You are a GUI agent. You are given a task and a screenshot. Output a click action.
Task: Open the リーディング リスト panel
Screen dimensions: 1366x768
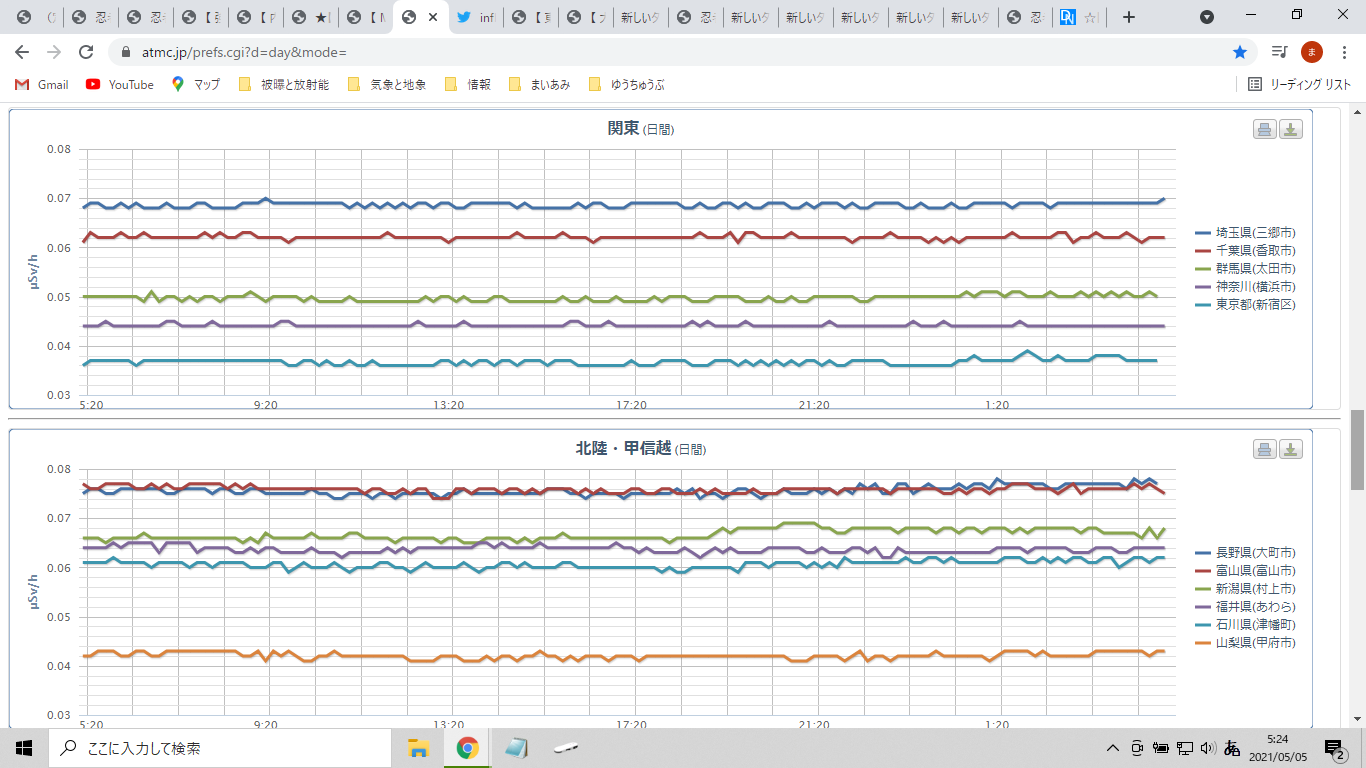point(1300,85)
